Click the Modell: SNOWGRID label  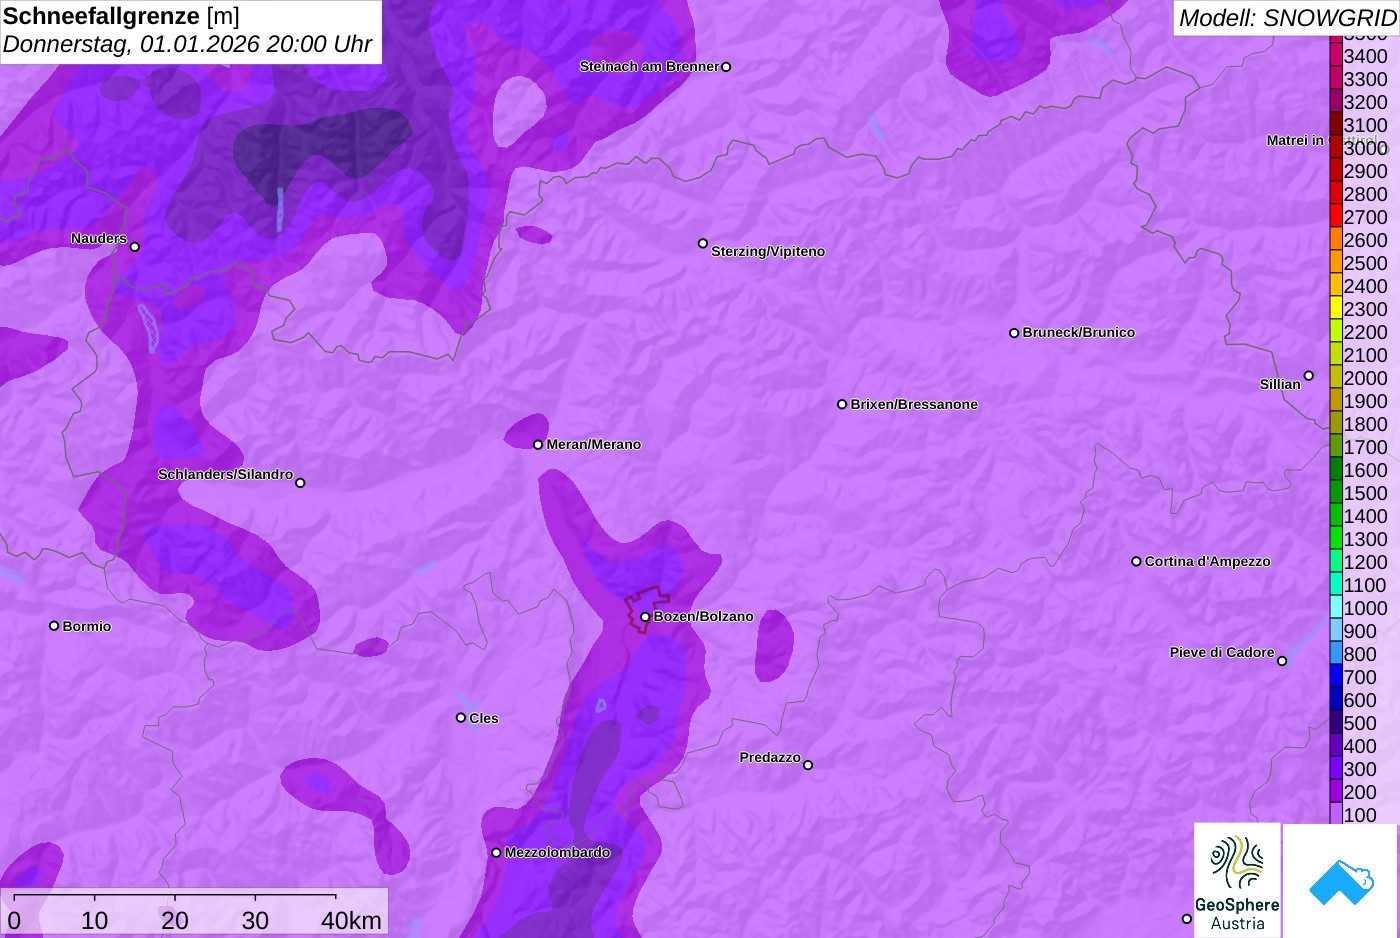click(x=1287, y=17)
